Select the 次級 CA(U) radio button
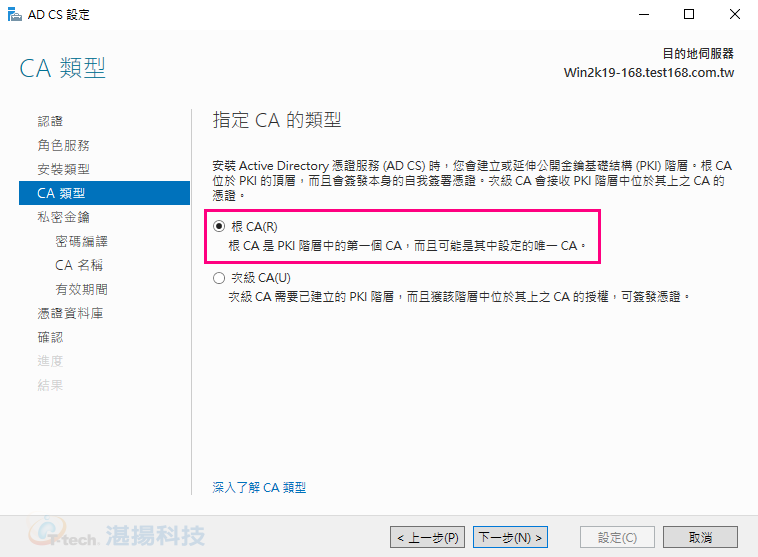 [219, 278]
